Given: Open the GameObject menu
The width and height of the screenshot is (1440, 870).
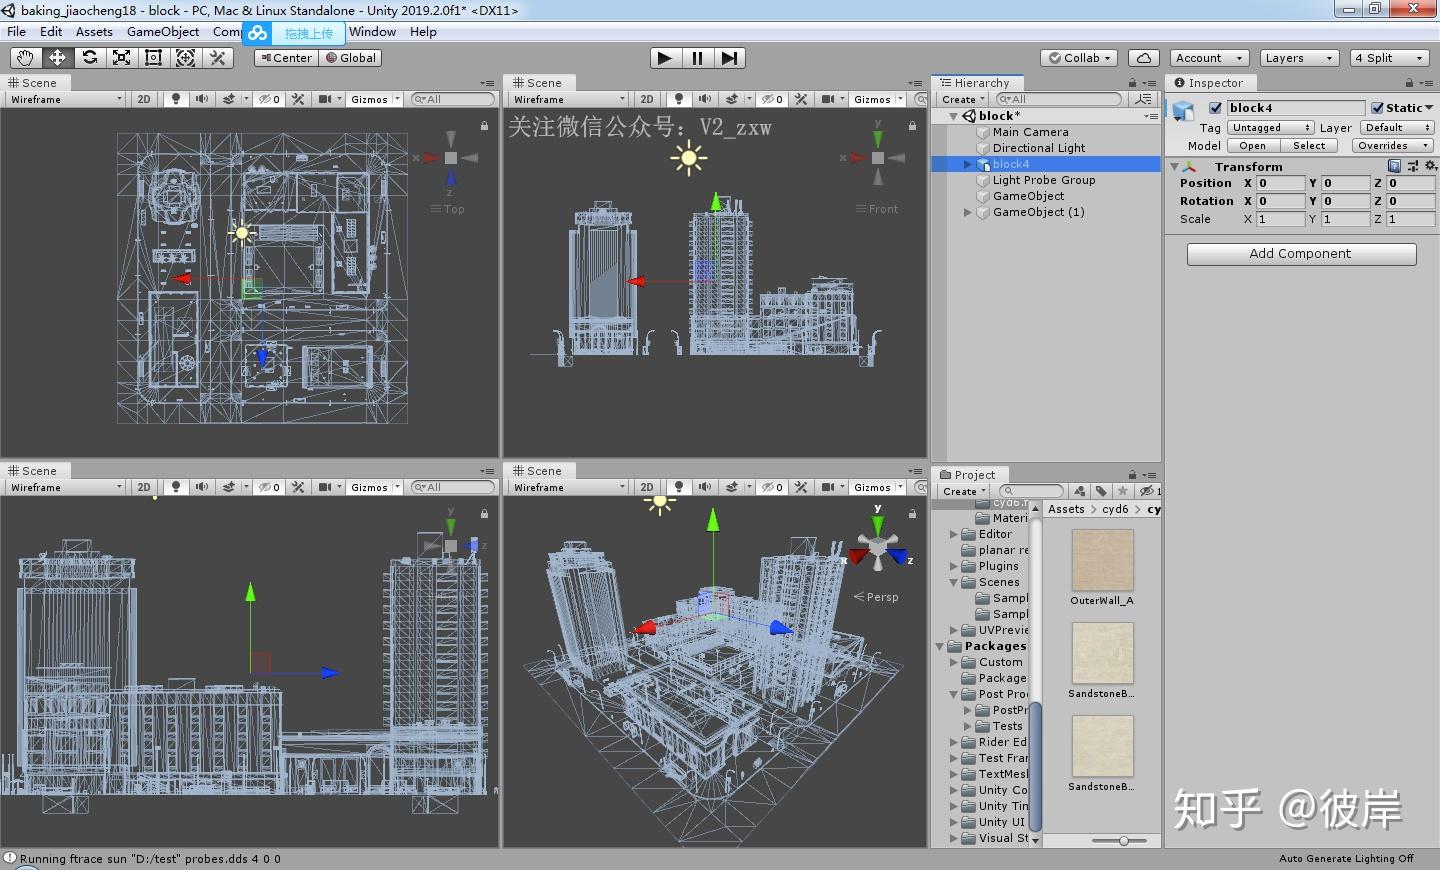Looking at the screenshot, I should coord(163,32).
